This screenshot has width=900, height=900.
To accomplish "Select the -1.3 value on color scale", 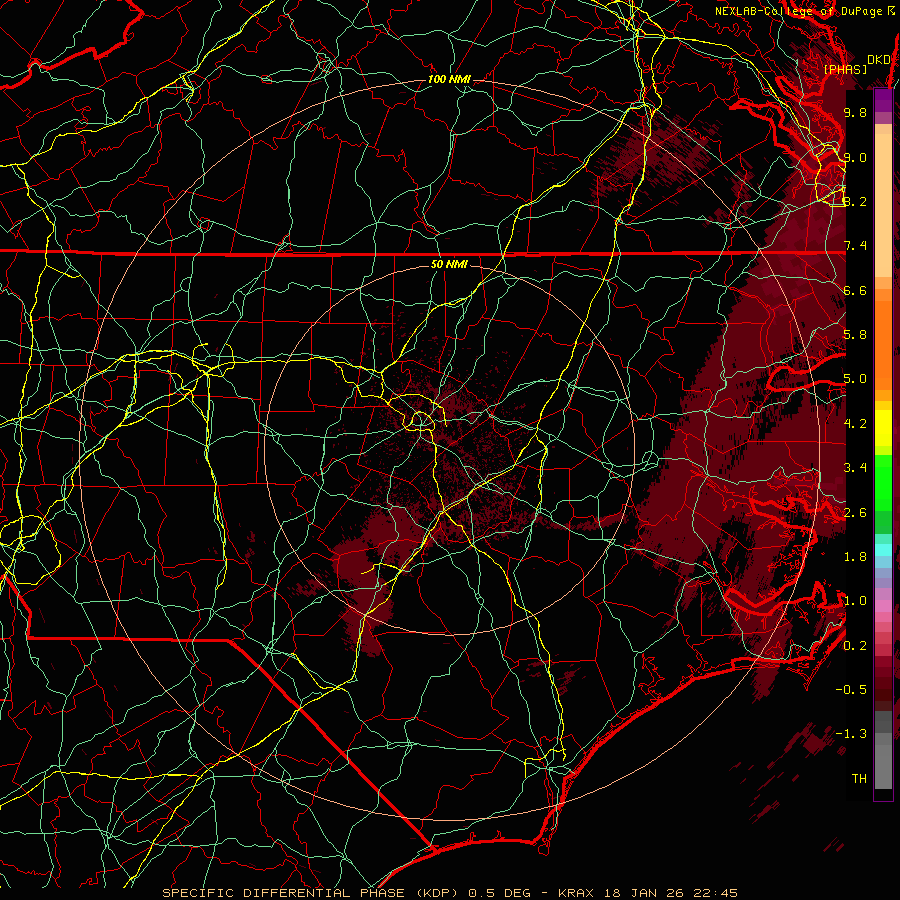I will pos(851,734).
